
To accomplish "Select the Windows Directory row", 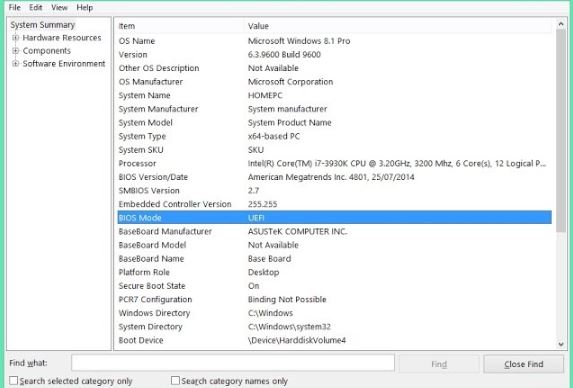I will coord(334,313).
